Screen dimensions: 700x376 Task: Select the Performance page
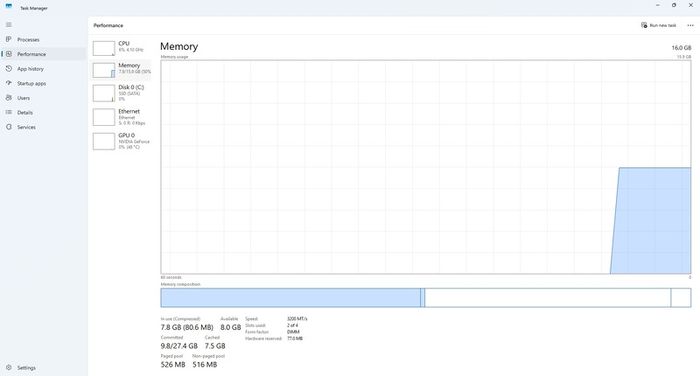43,54
